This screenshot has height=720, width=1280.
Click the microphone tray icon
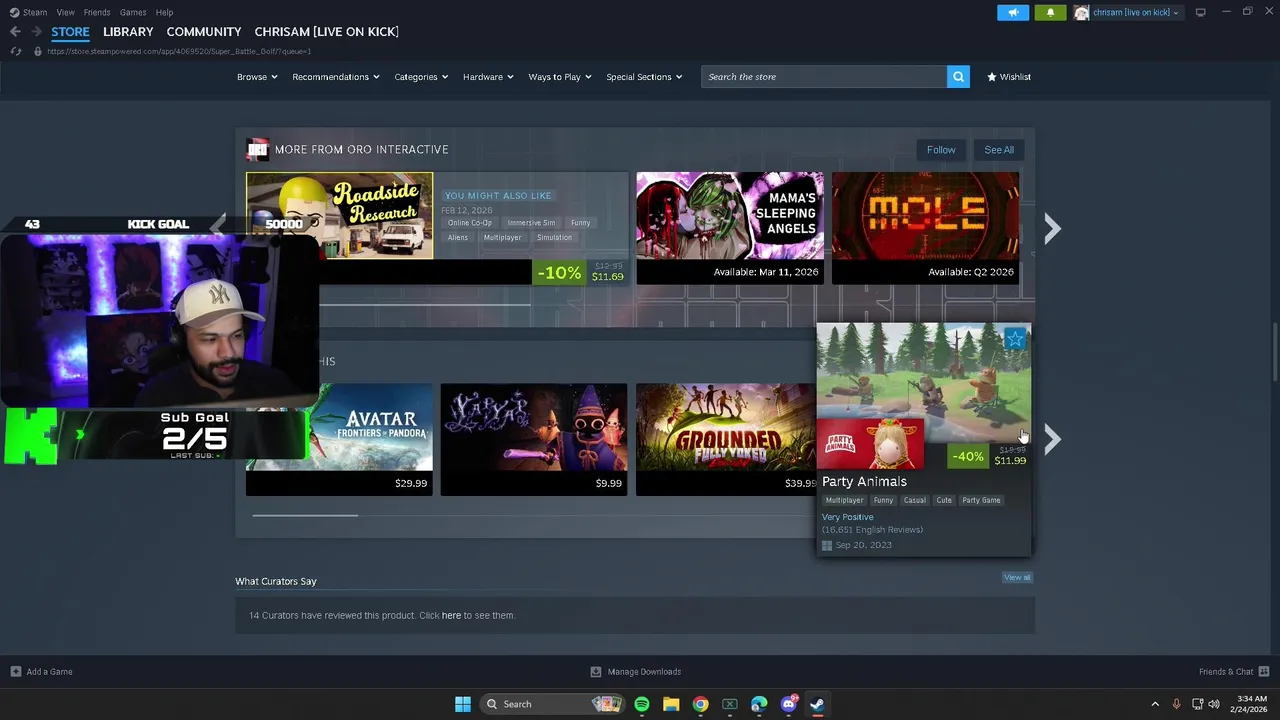click(x=1176, y=704)
